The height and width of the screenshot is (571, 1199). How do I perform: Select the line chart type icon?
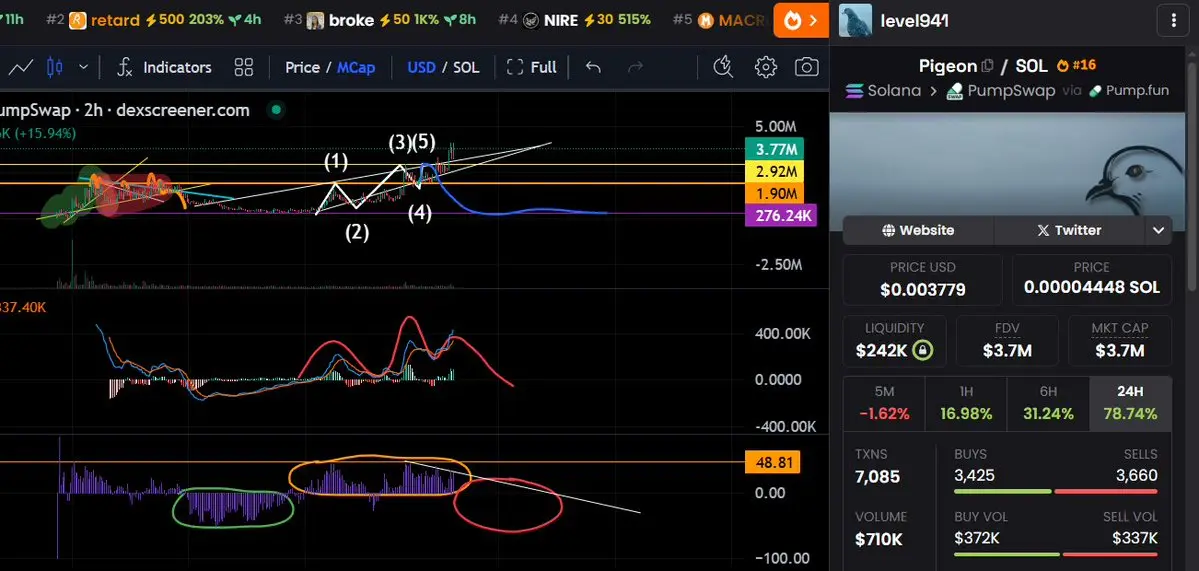(x=21, y=67)
